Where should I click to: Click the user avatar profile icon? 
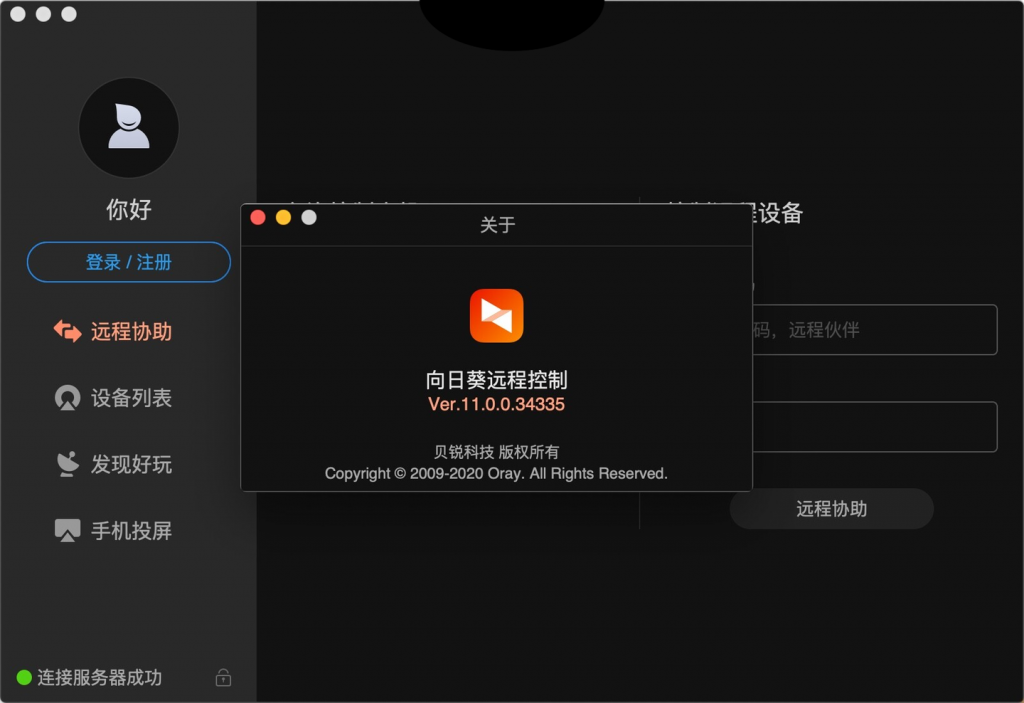pyautogui.click(x=128, y=128)
